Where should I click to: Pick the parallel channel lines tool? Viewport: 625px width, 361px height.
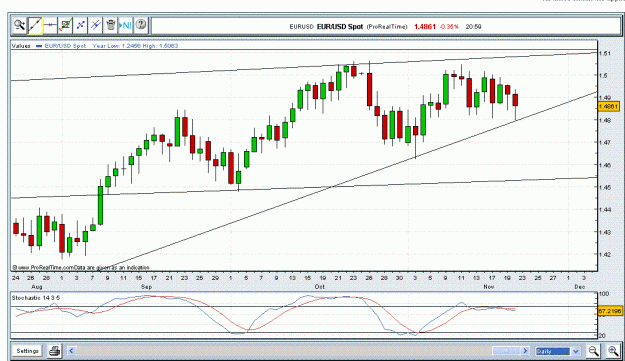96,26
